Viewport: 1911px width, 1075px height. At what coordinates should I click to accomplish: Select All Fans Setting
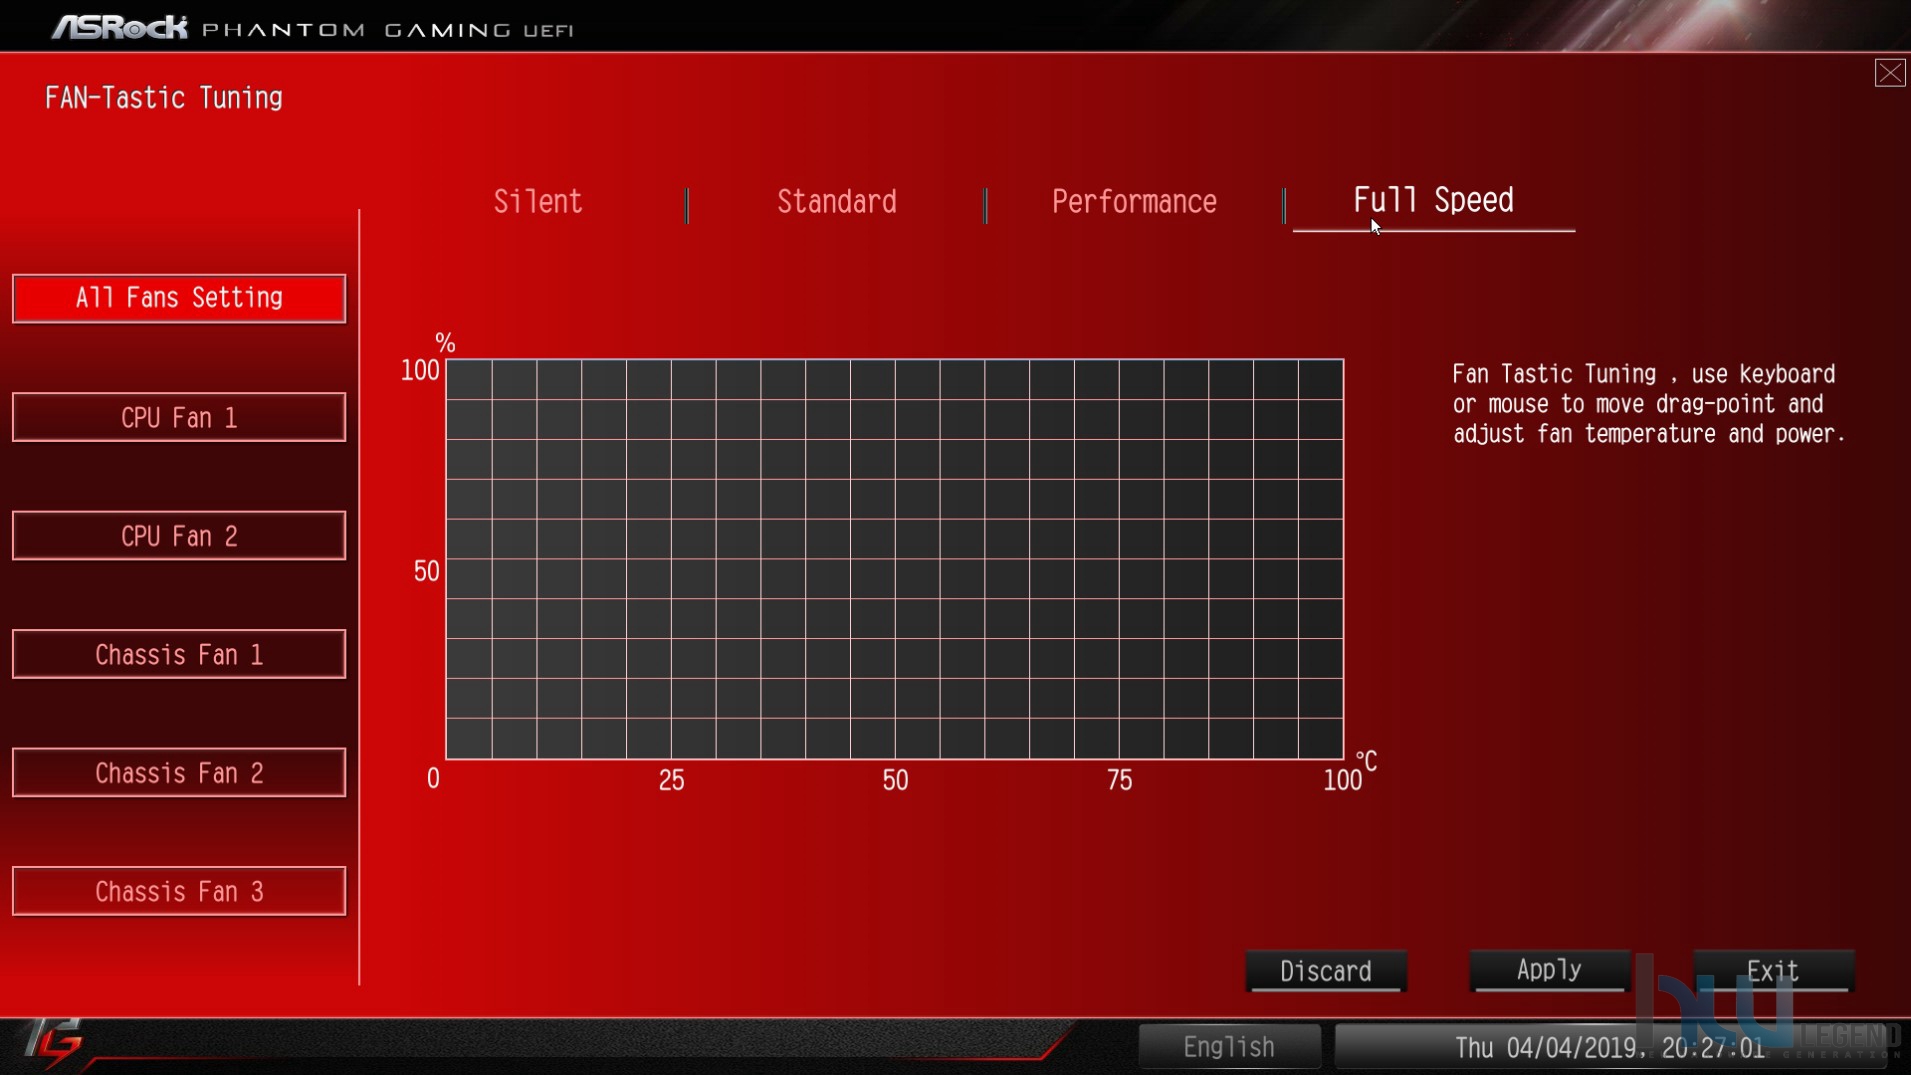[179, 298]
